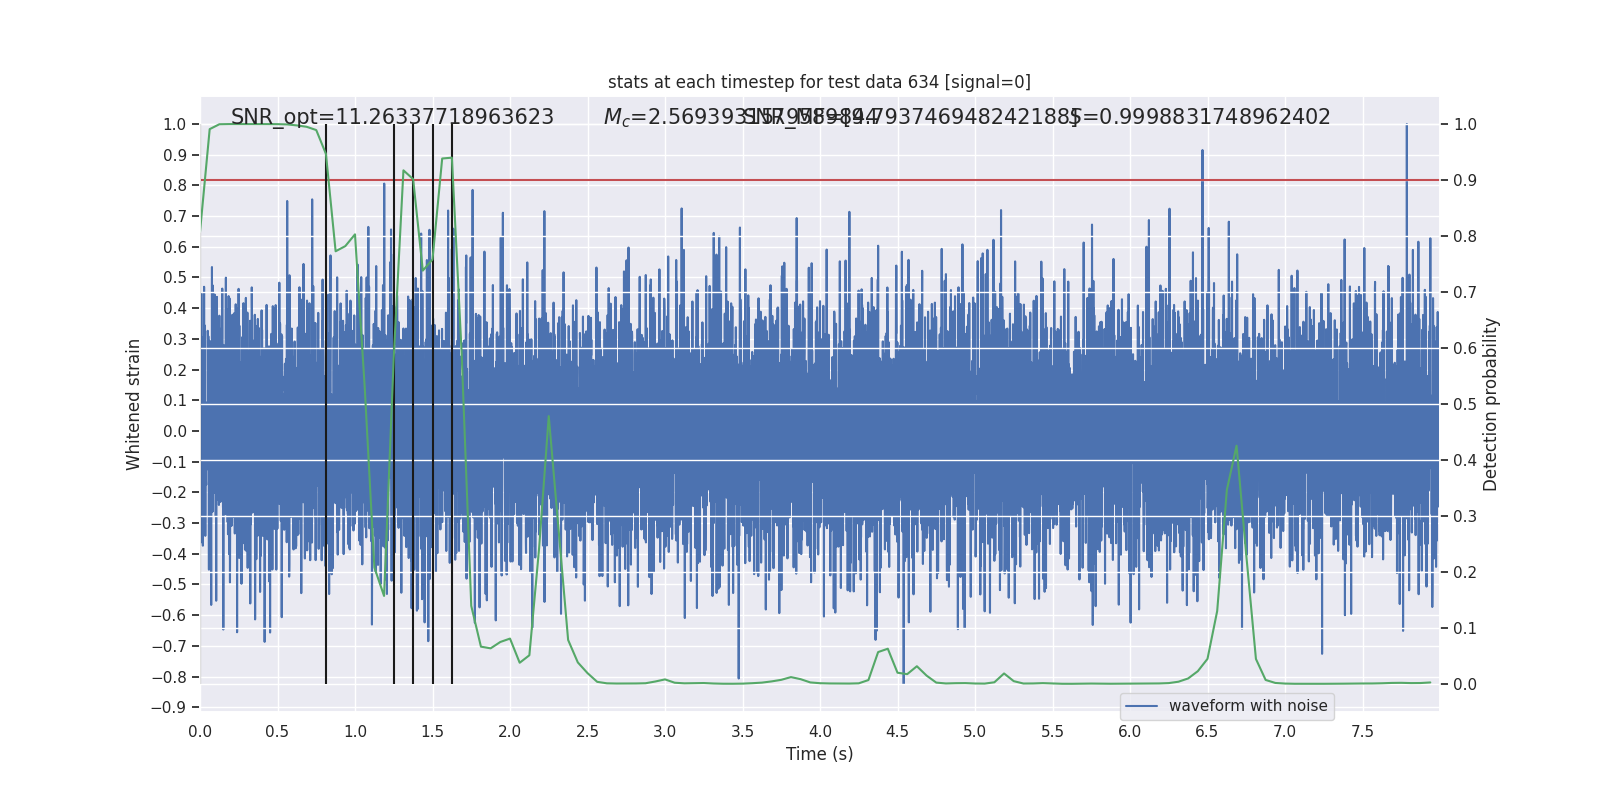The width and height of the screenshot is (1600, 800).
Task: Click the 5.0 tick on the Time axis
Action: tap(975, 731)
